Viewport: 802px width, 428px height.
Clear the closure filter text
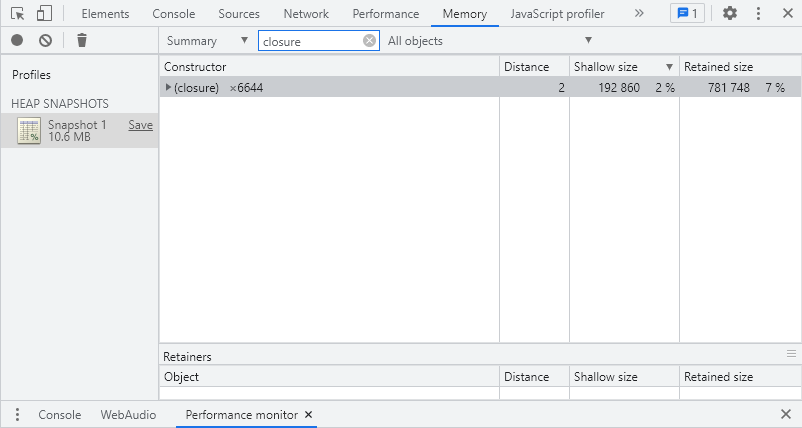pyautogui.click(x=369, y=41)
